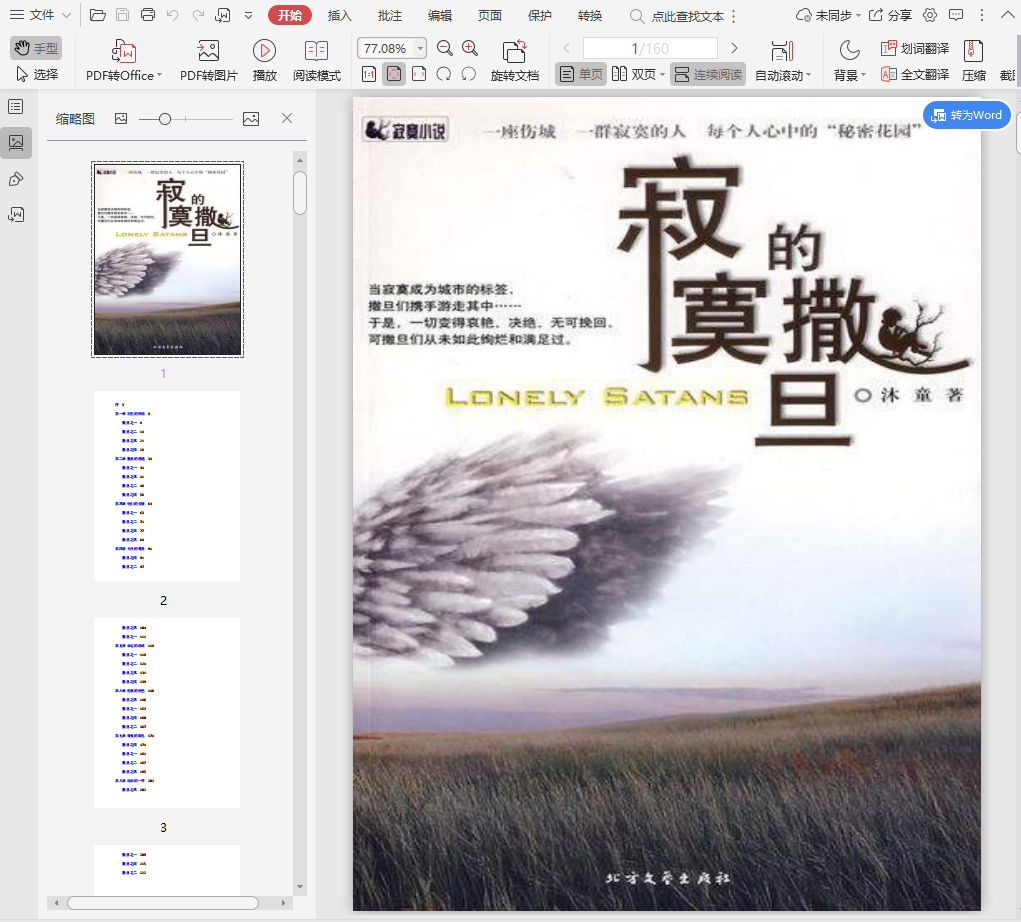Screen dimensions: 1021x922
Task: Click the page number input field
Action: (x=650, y=48)
